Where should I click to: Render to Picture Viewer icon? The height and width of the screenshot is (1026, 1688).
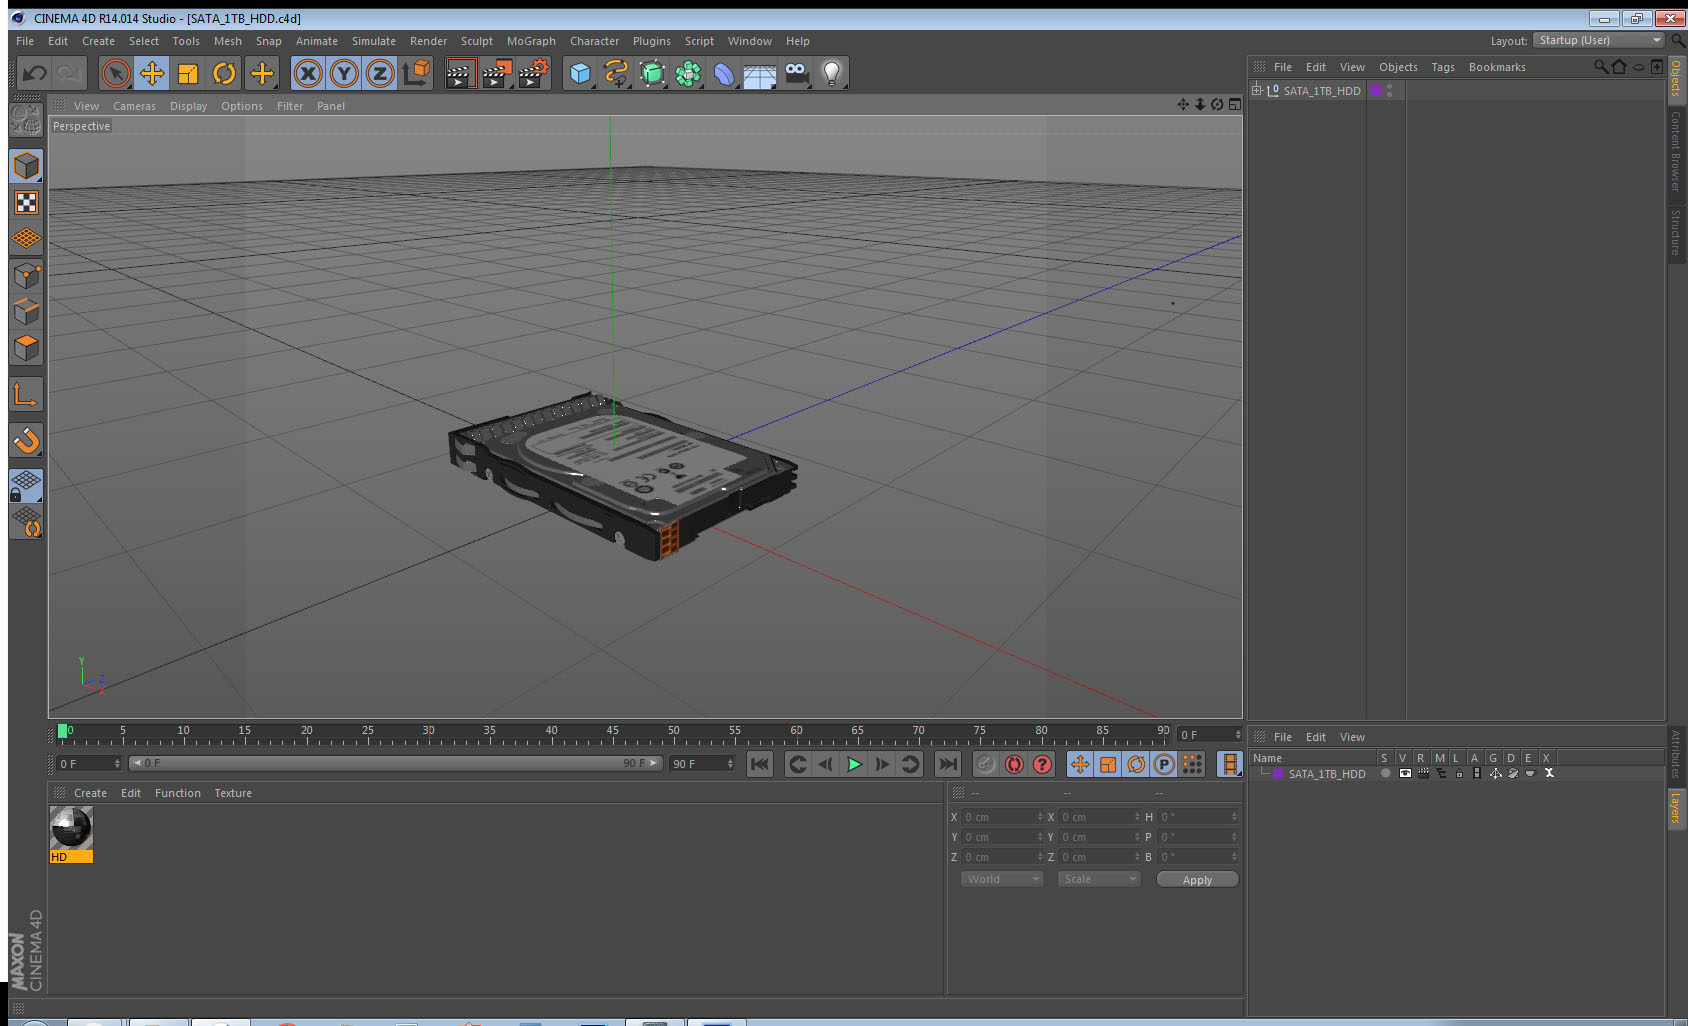pos(497,73)
